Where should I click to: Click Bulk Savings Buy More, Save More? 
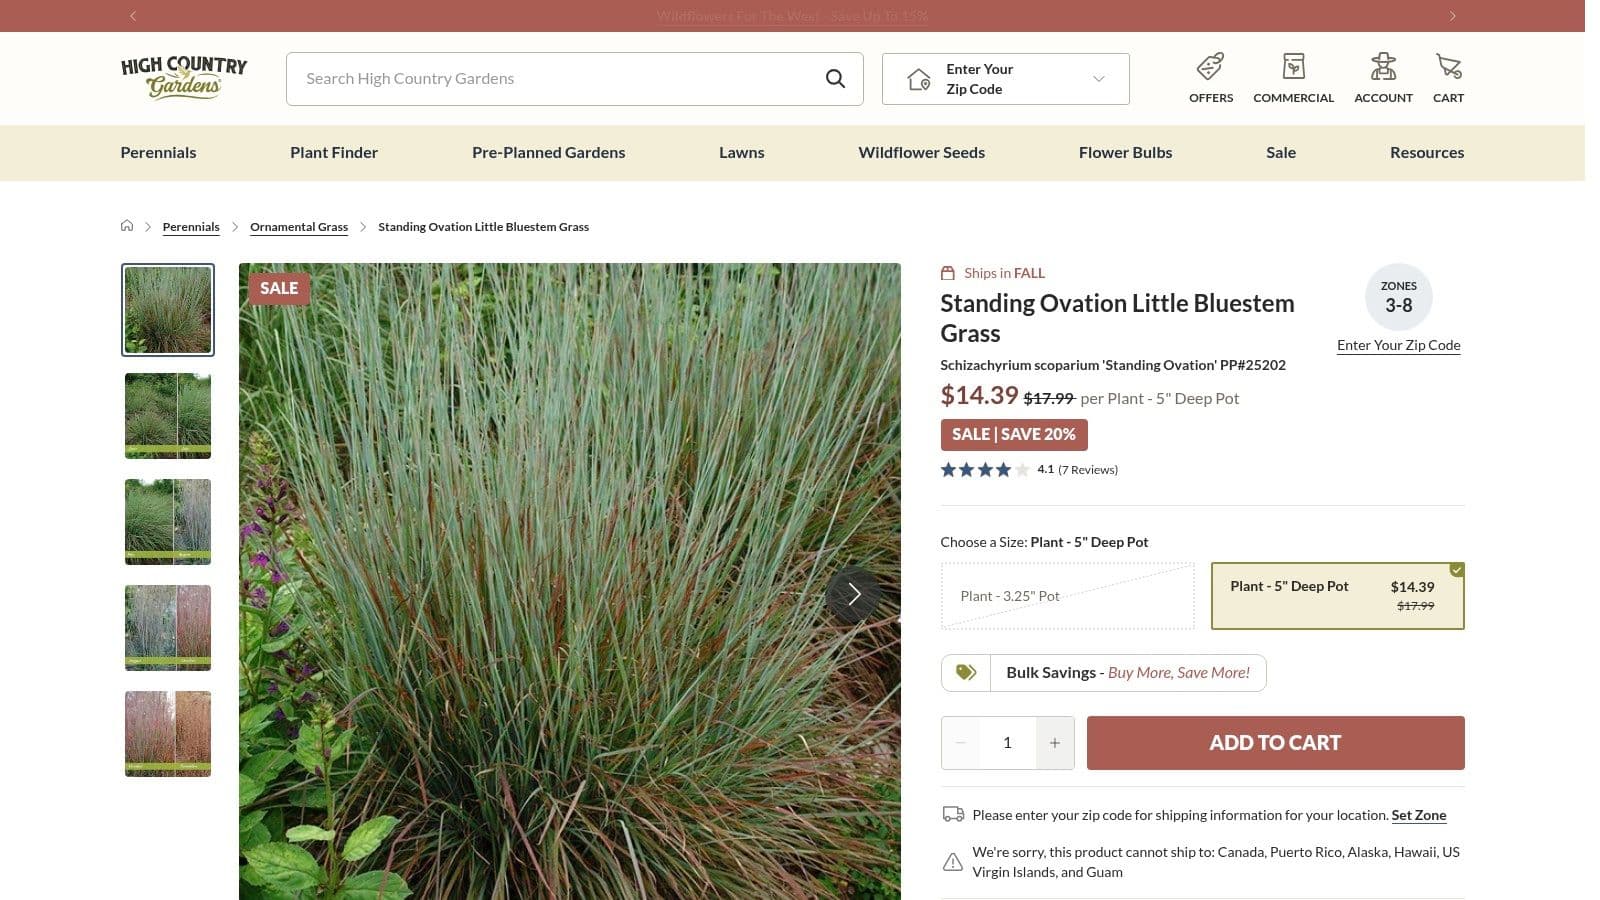click(x=1103, y=673)
